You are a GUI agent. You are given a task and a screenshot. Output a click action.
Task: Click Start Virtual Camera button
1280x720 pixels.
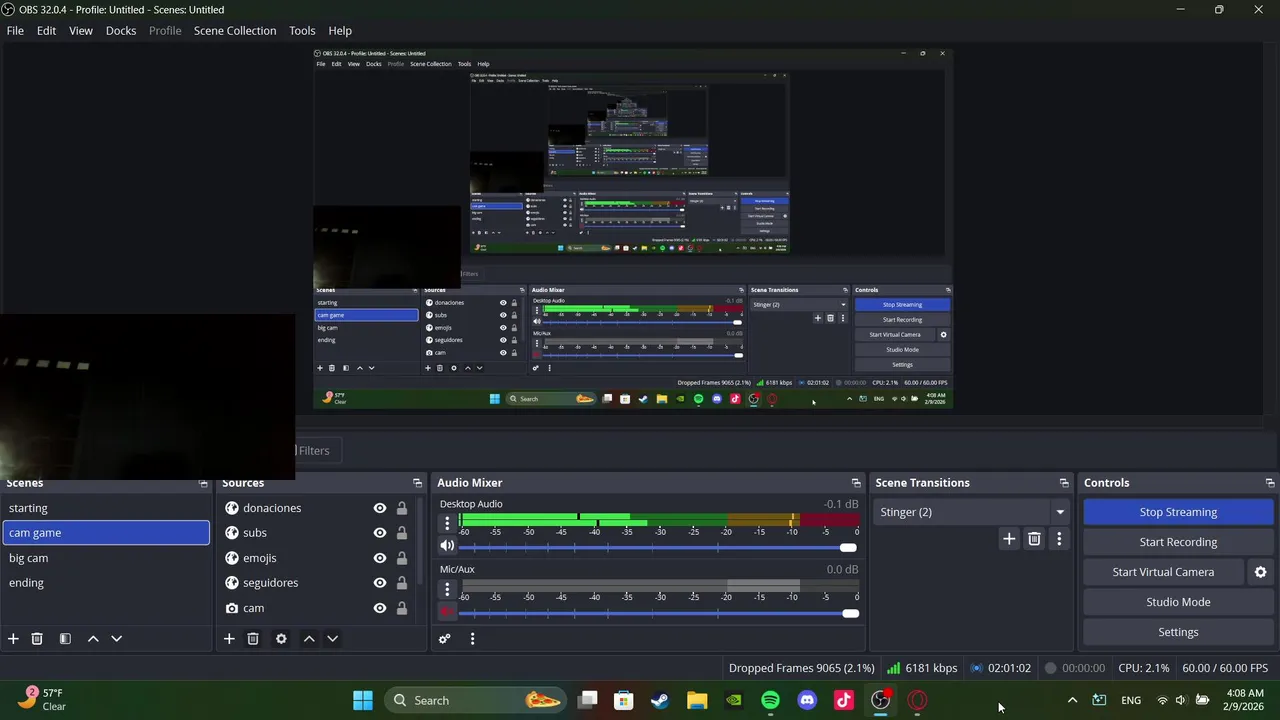[x=1163, y=572]
